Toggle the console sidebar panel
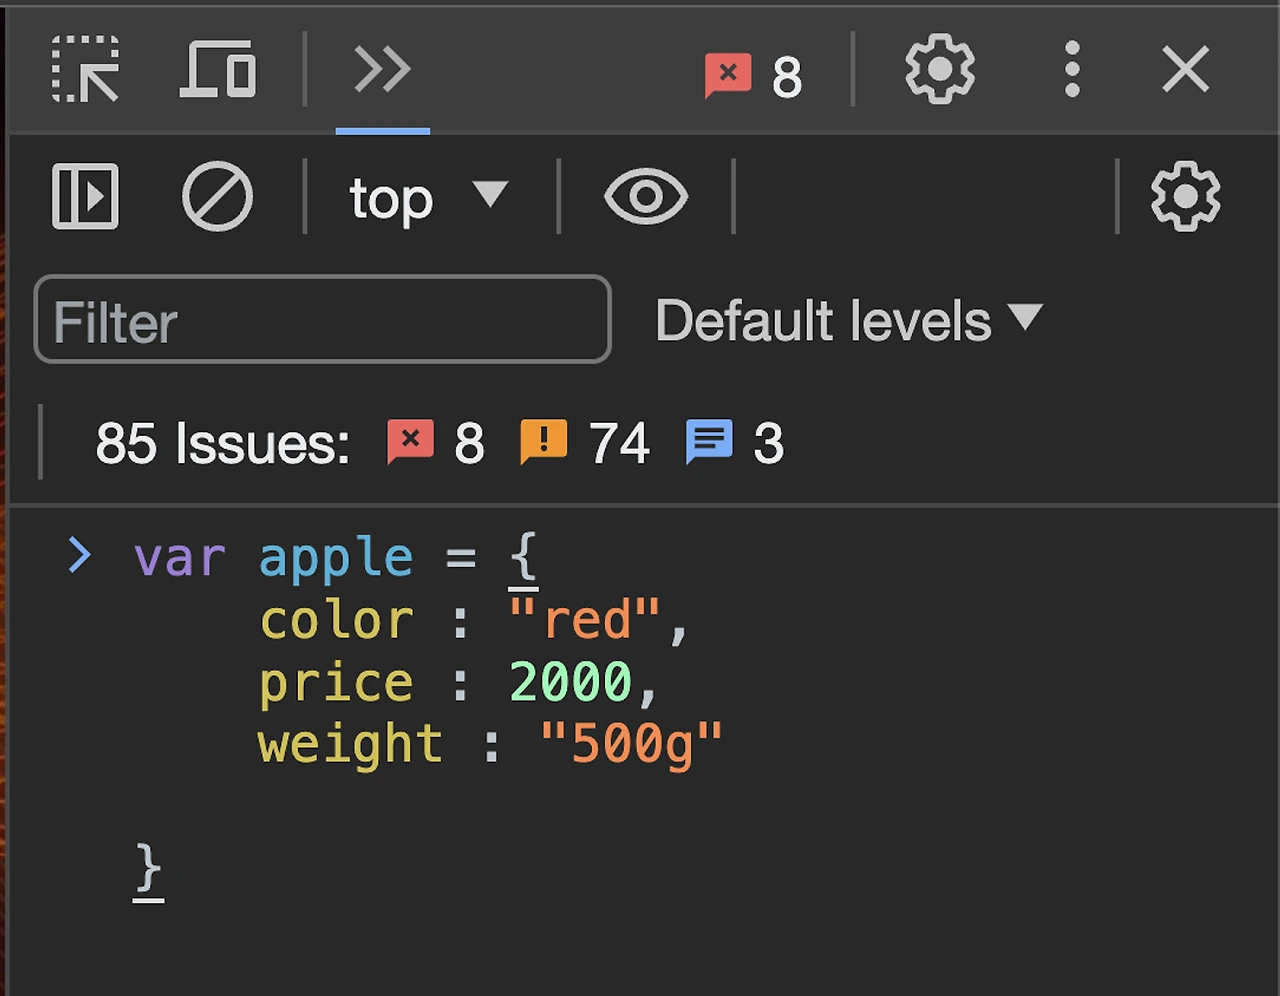 pyautogui.click(x=85, y=196)
